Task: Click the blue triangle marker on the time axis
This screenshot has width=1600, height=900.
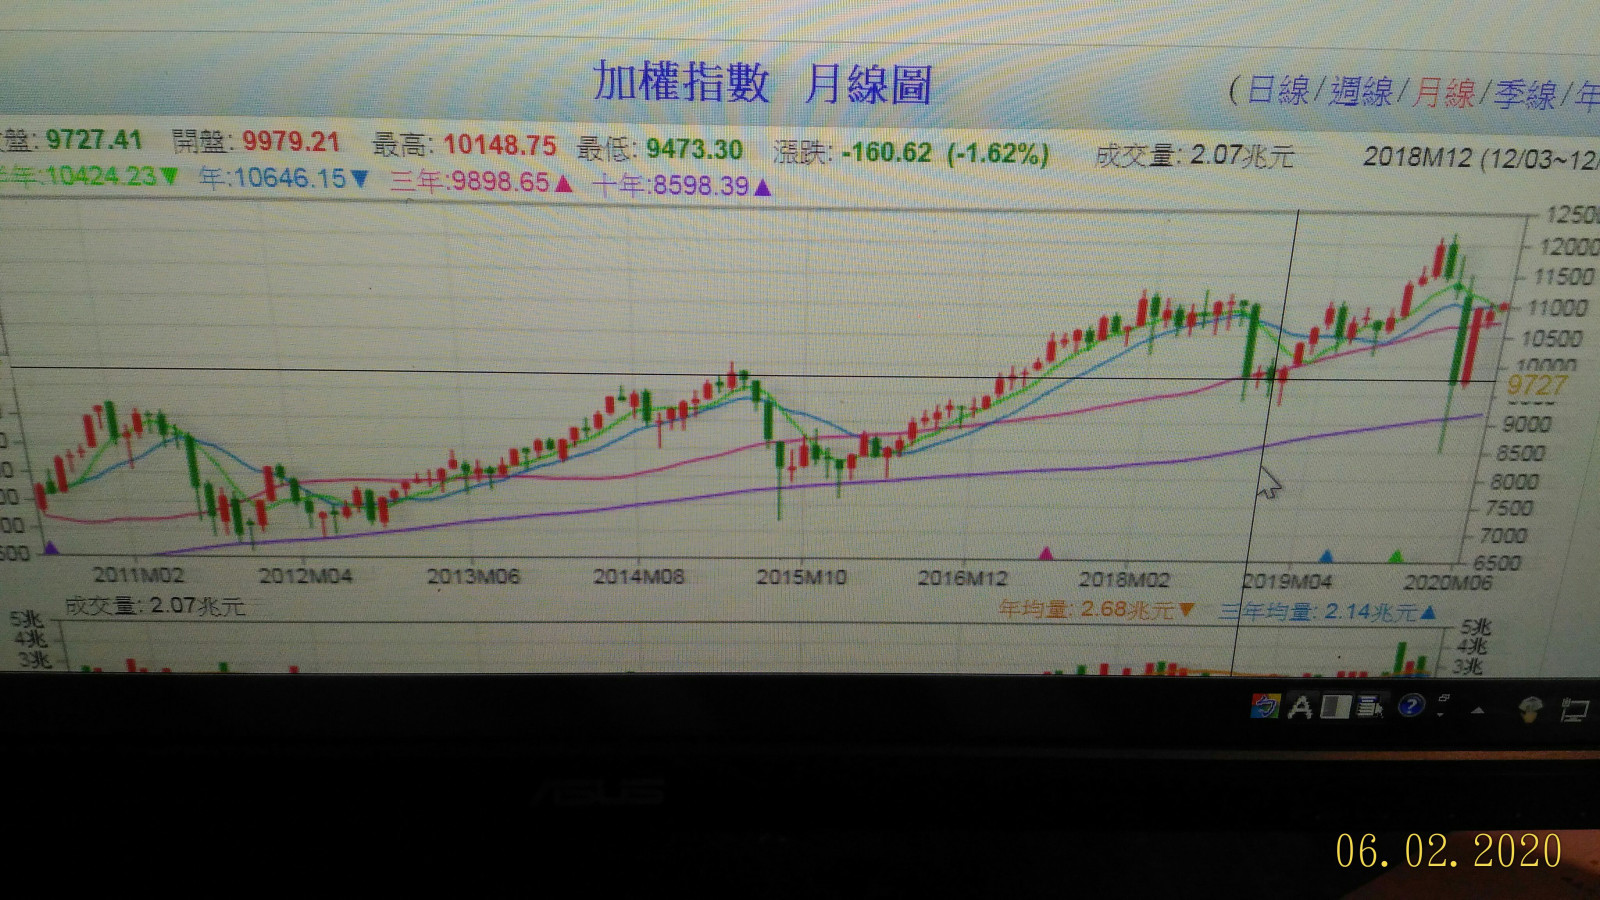Action: 1326,556
